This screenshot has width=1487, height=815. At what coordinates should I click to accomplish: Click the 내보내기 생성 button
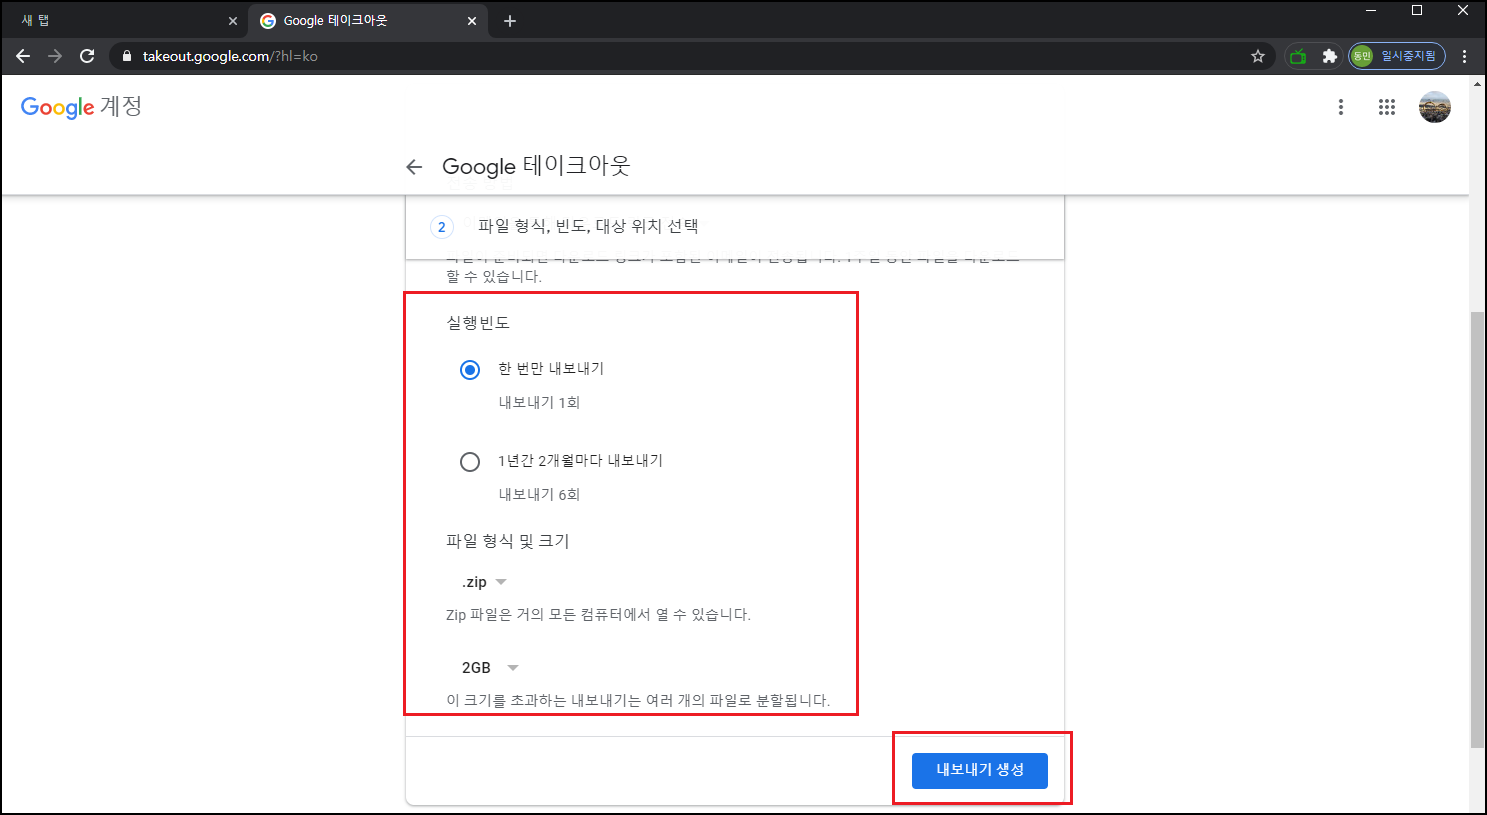[x=980, y=770]
